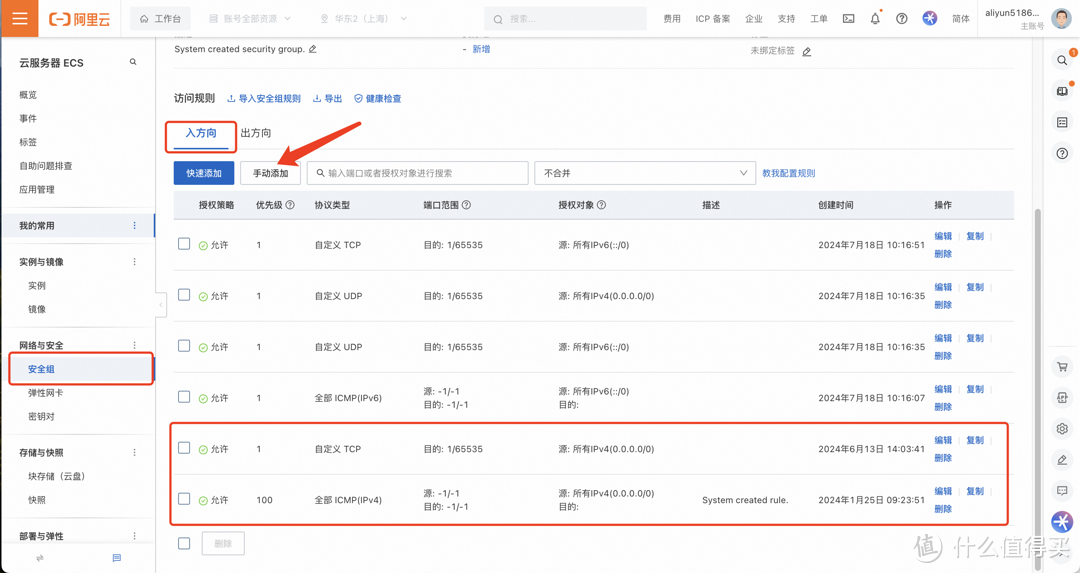Check the first 自定义 TCP IPv6 rule checkbox
1080x573 pixels.
pos(184,244)
